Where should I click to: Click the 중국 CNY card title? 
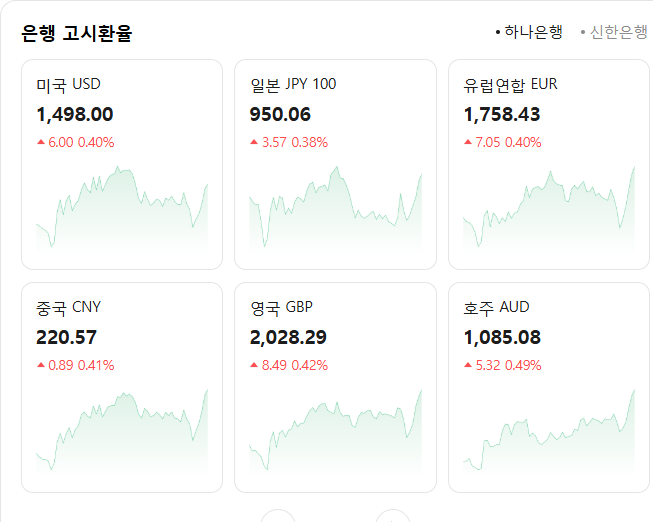(x=69, y=308)
